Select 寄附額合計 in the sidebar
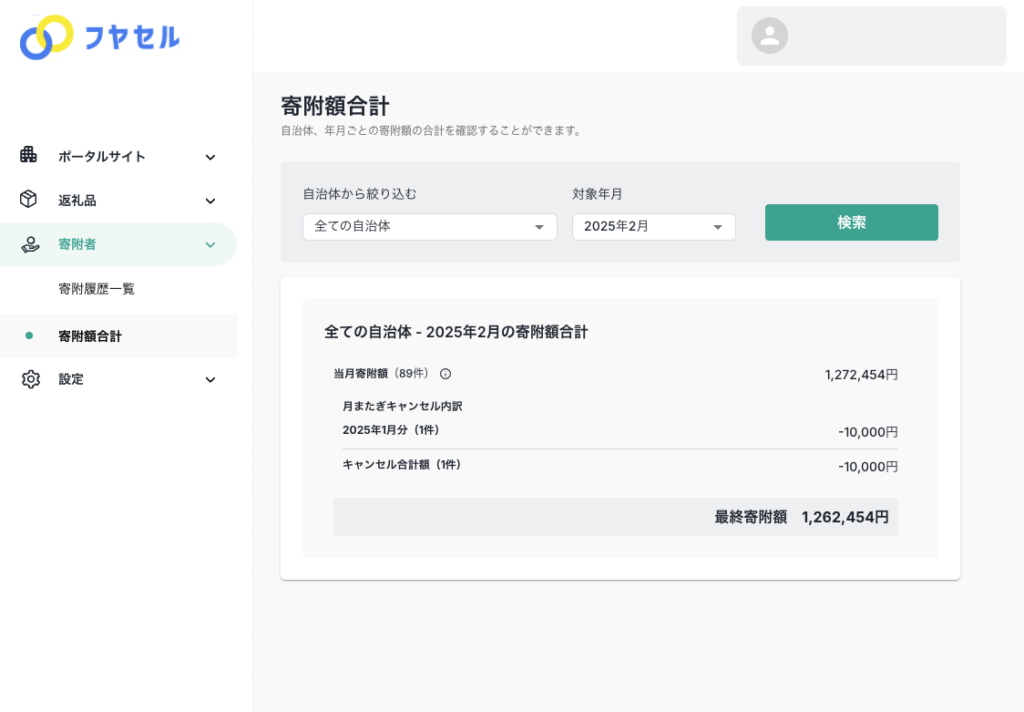This screenshot has height=712, width=1024. [90, 336]
